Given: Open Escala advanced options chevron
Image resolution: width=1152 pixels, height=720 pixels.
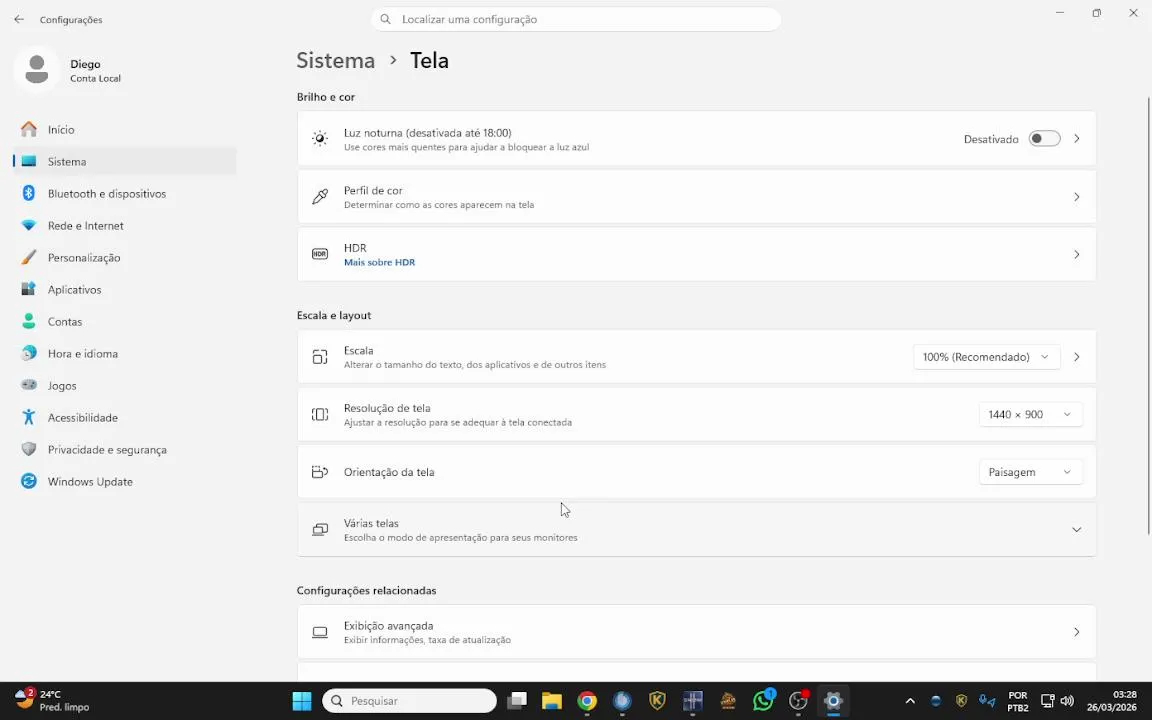Looking at the screenshot, I should tap(1076, 357).
